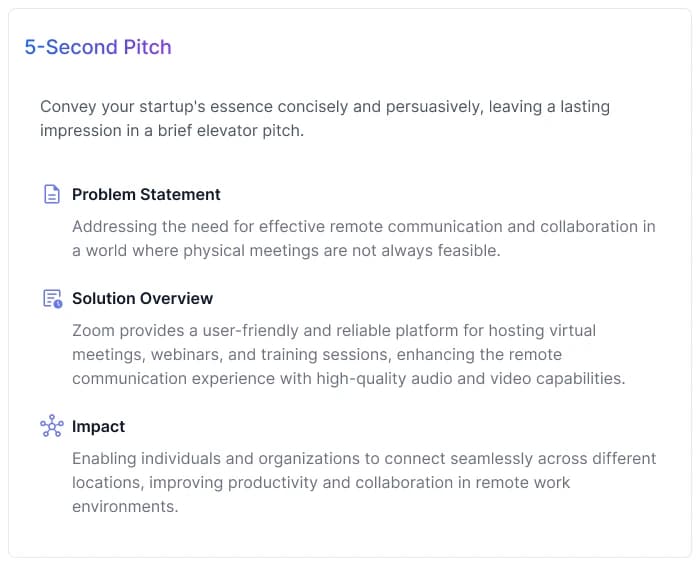Click the intro paragraph about elevator pitch
700x566 pixels.
point(325,118)
